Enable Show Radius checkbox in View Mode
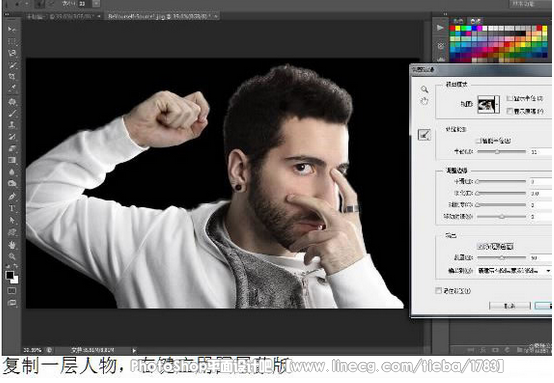 (x=509, y=98)
